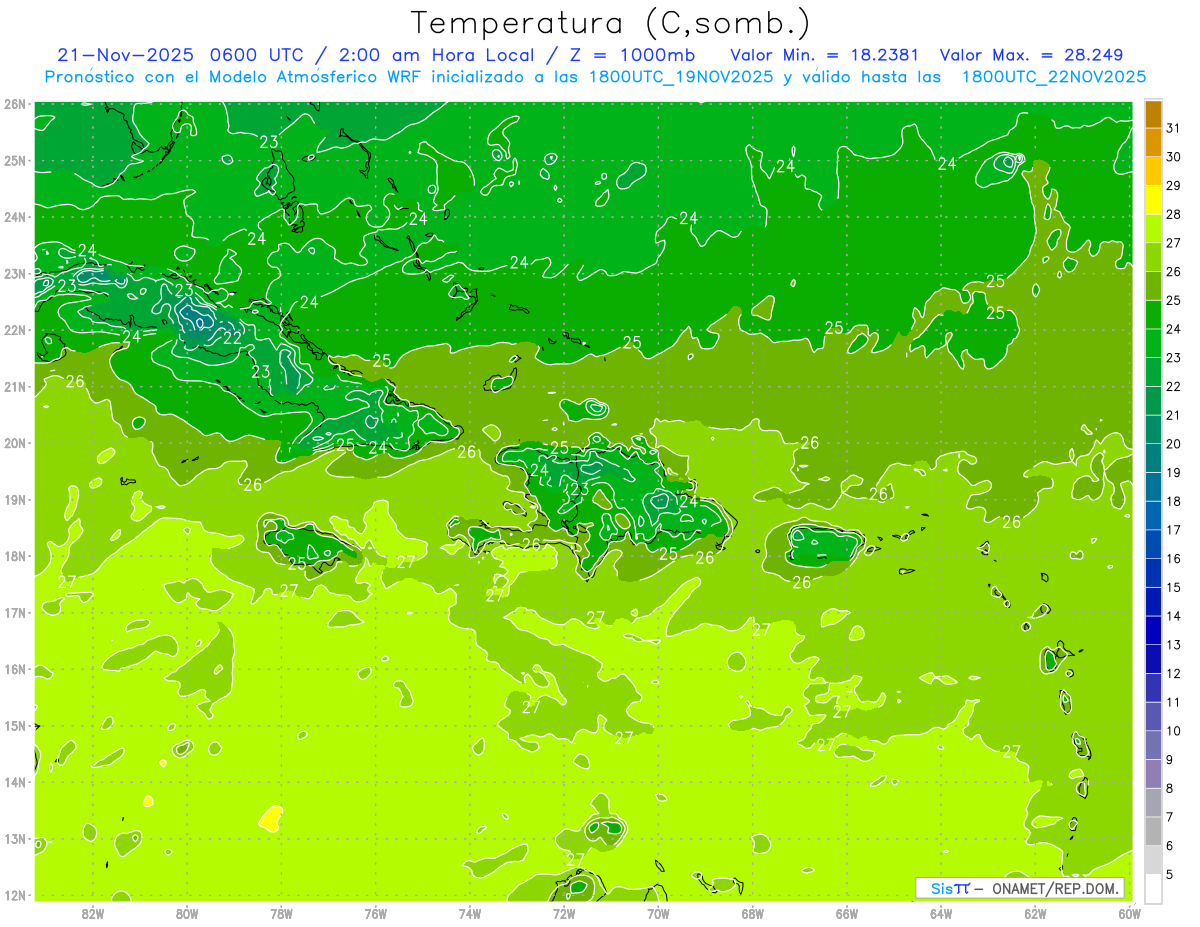Select the 23N latitude axis label

[15, 273]
